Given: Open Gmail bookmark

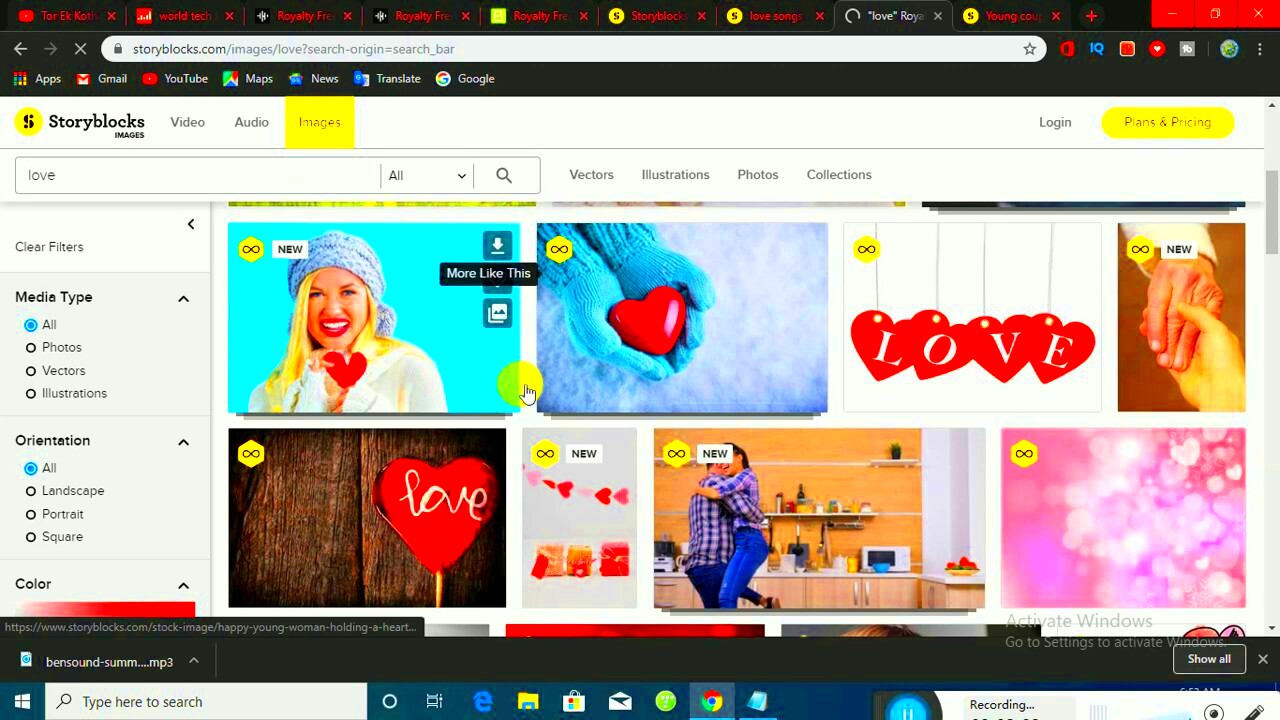Looking at the screenshot, I should (x=101, y=79).
